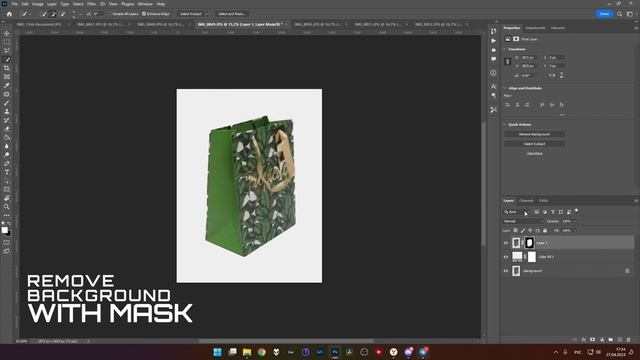Open search icon next to Share
The height and width of the screenshot is (360, 640).
click(620, 14)
